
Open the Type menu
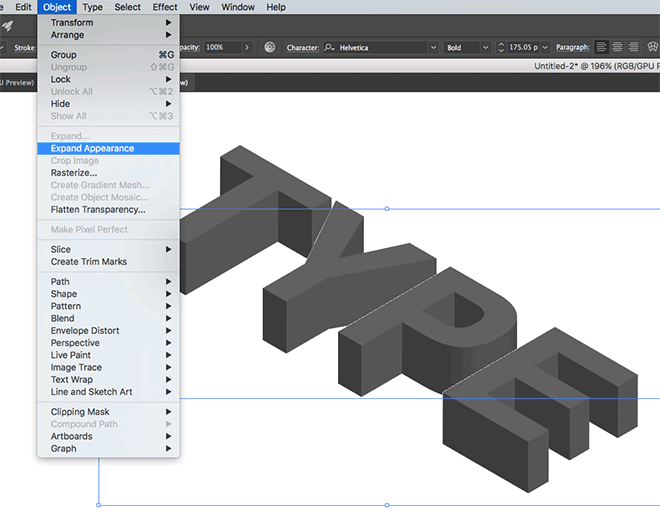click(x=92, y=7)
